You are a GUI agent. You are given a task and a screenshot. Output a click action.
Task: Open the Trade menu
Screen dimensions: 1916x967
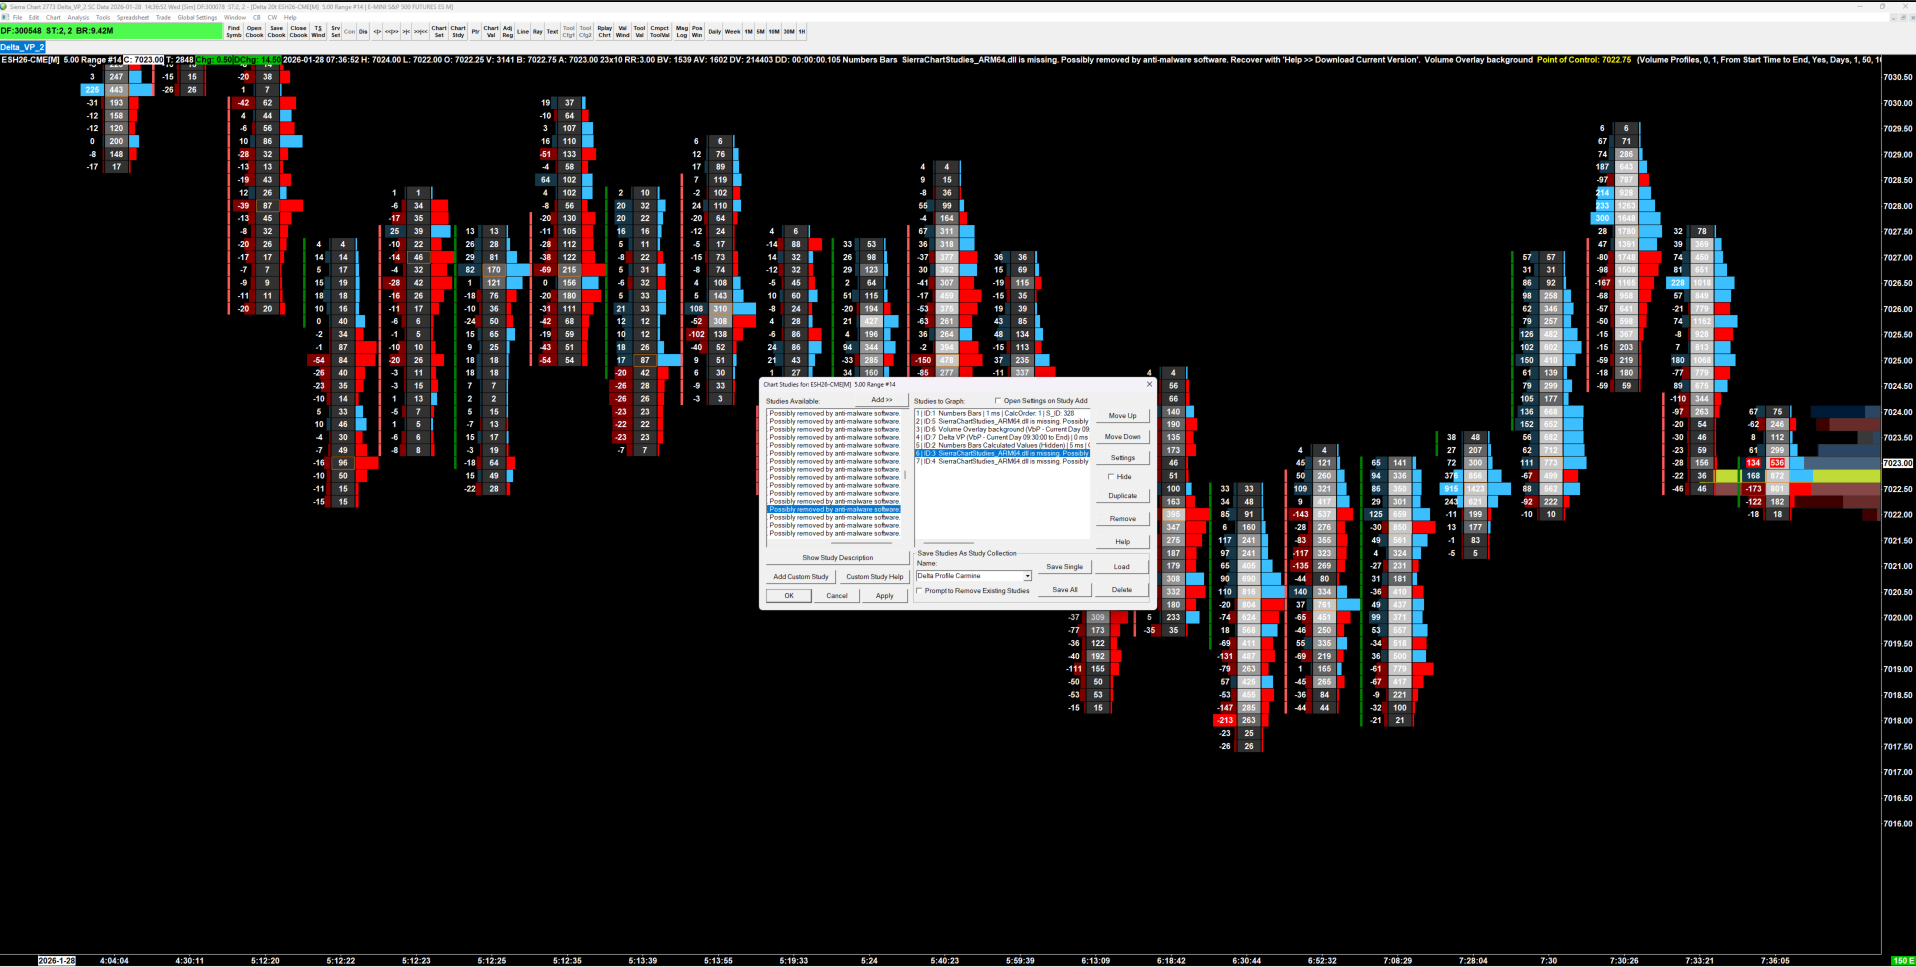point(163,17)
